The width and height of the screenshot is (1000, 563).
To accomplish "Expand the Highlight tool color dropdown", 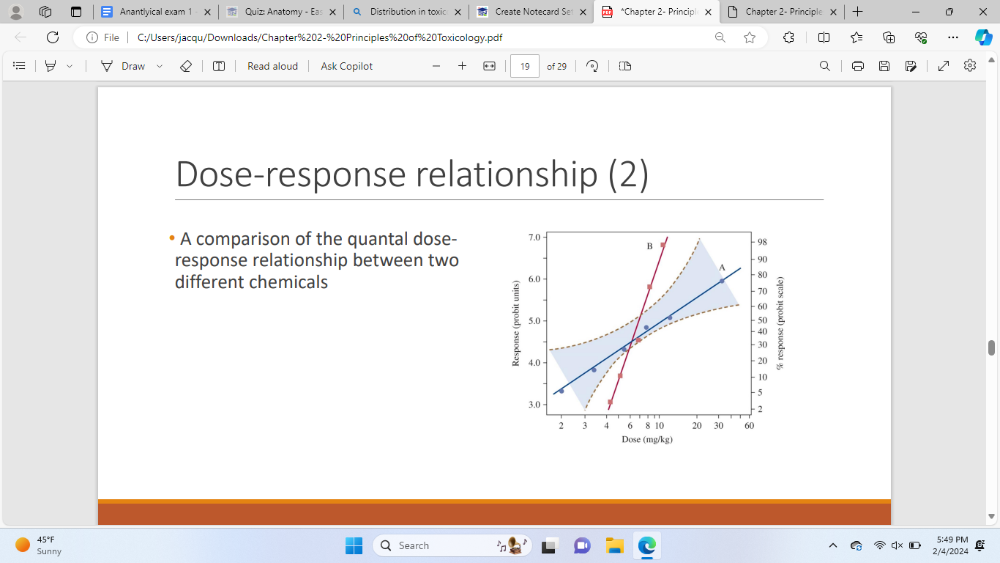I will 69,66.
